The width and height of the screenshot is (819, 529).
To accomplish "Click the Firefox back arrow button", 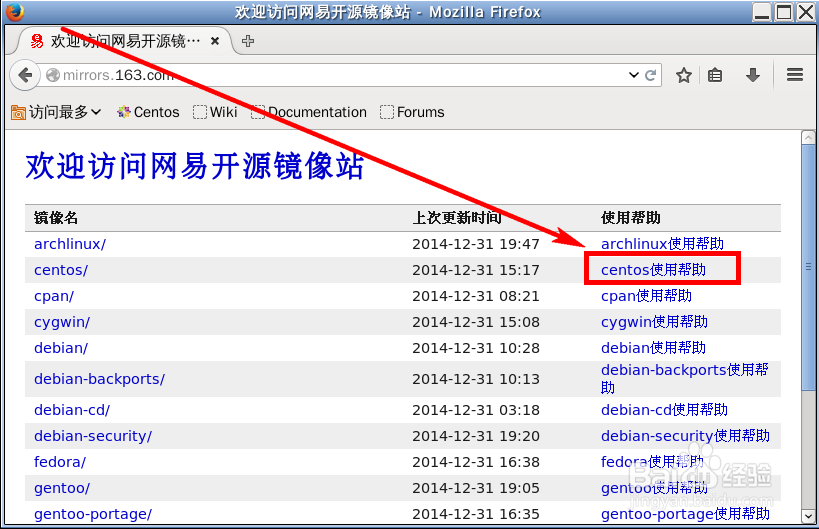I will tap(25, 75).
